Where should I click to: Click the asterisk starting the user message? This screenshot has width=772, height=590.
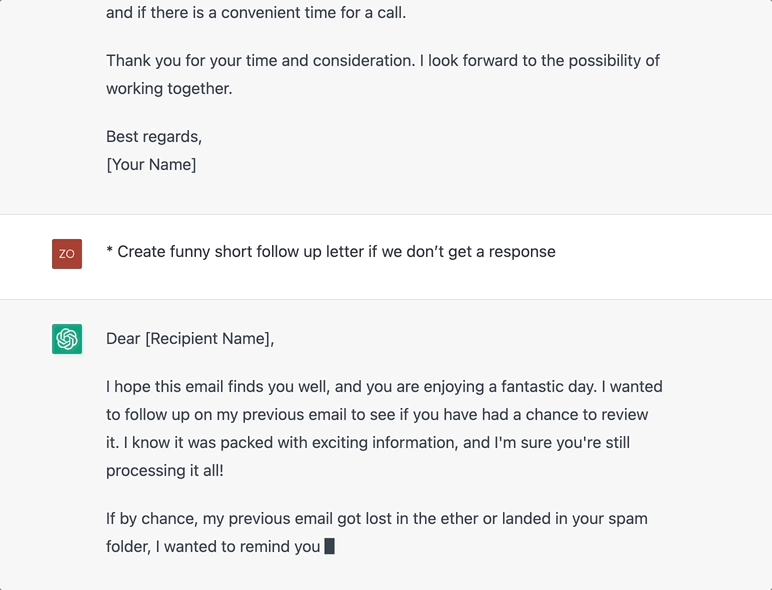pos(109,250)
